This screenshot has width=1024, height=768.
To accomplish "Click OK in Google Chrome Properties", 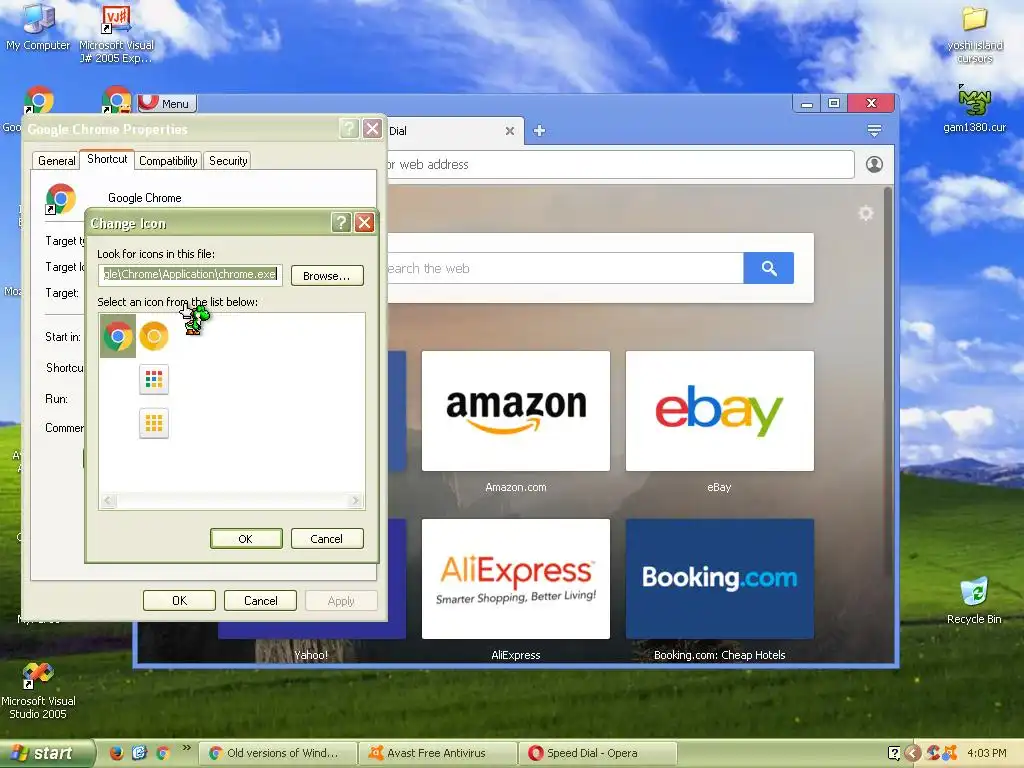I will pos(180,600).
